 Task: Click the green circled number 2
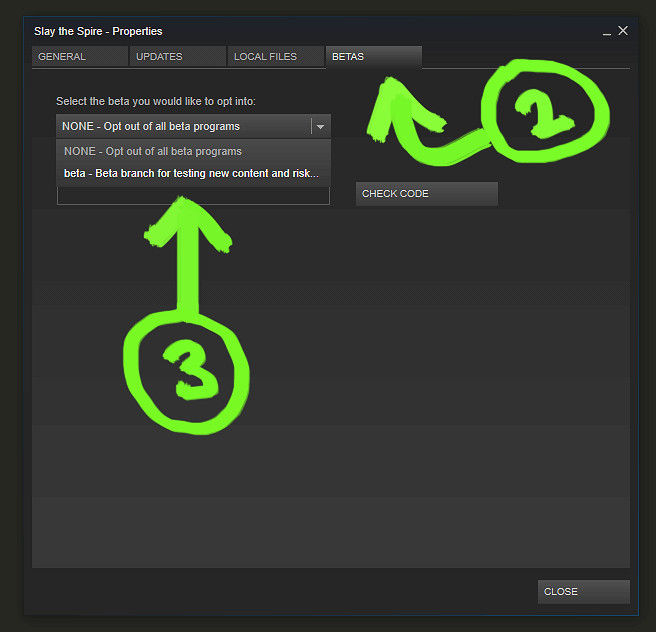(x=545, y=111)
